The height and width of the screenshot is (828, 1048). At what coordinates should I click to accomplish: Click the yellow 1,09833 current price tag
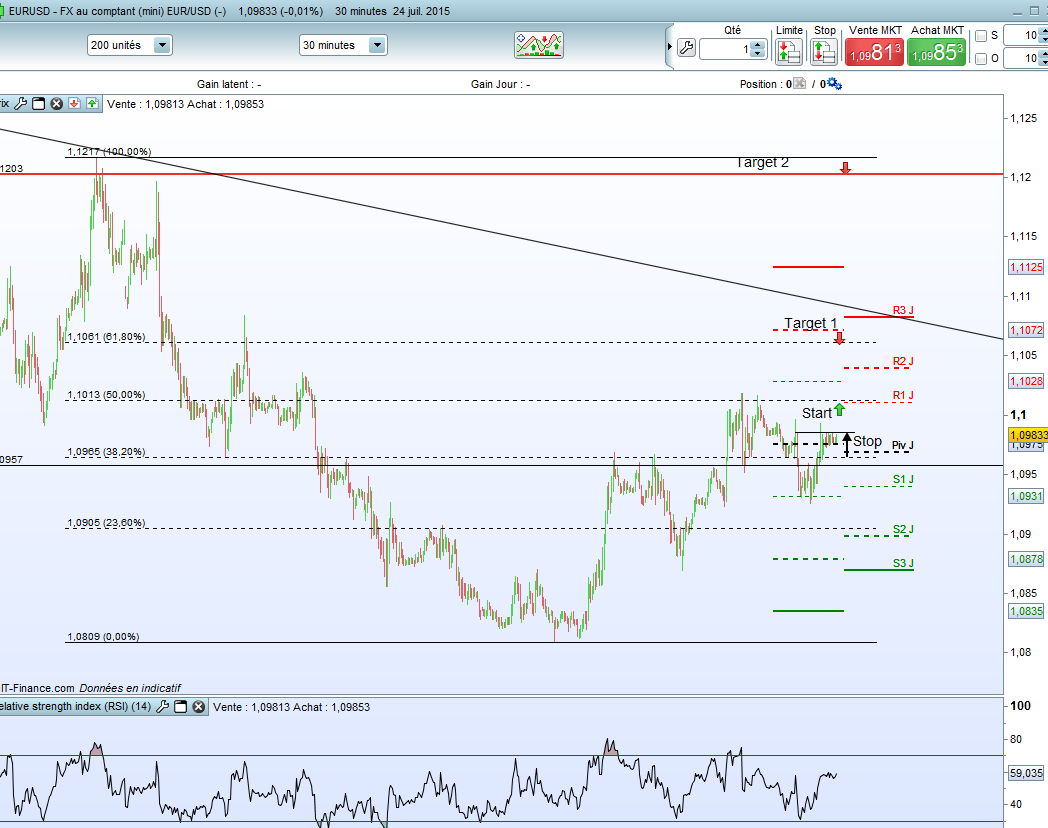1028,435
